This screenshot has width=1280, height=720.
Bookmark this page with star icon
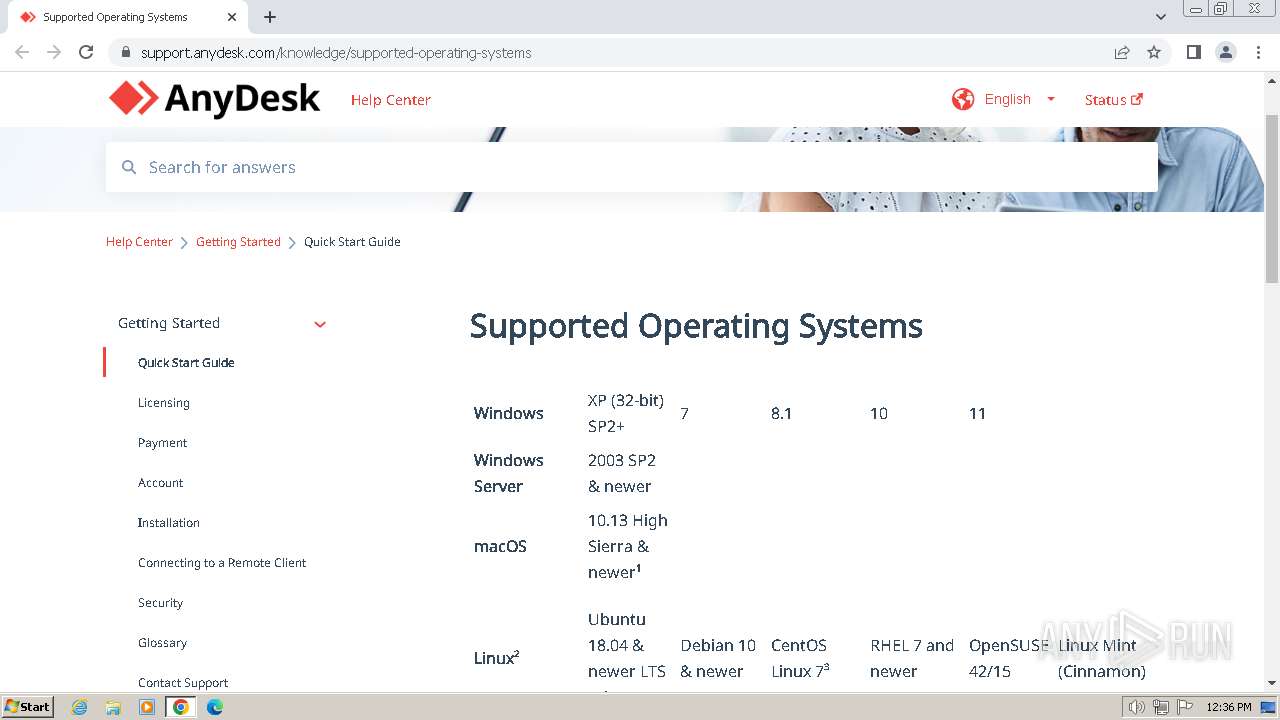pyautogui.click(x=1154, y=52)
